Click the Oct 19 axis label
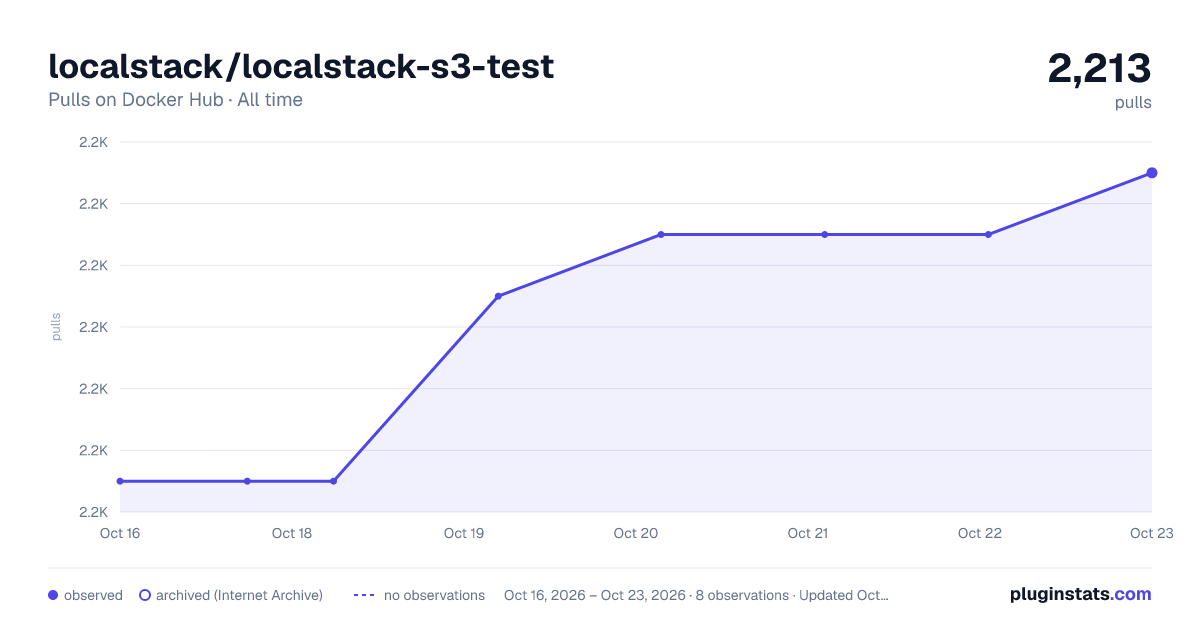The width and height of the screenshot is (1200, 630). pos(464,533)
